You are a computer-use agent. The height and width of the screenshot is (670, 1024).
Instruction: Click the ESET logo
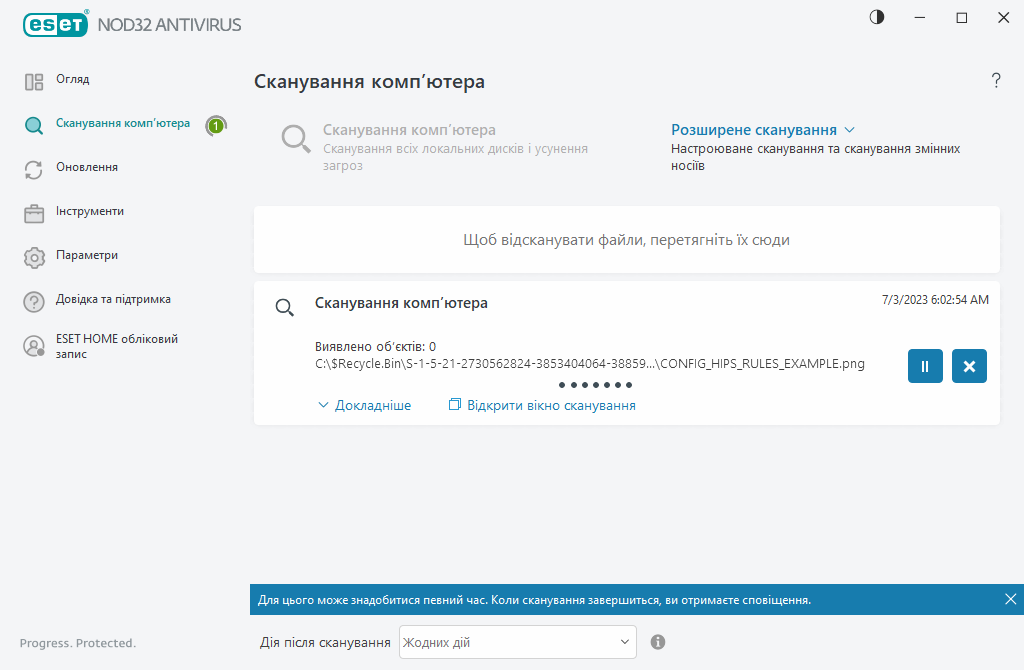(x=58, y=24)
